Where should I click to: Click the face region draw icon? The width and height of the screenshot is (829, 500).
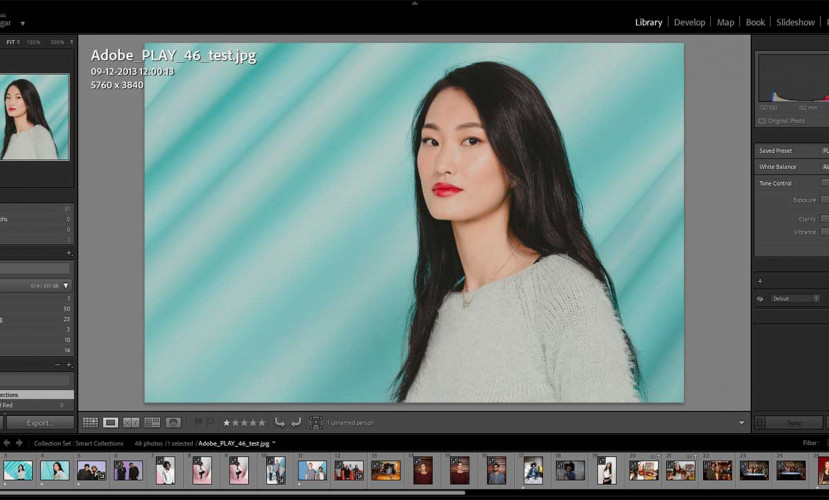[315, 423]
